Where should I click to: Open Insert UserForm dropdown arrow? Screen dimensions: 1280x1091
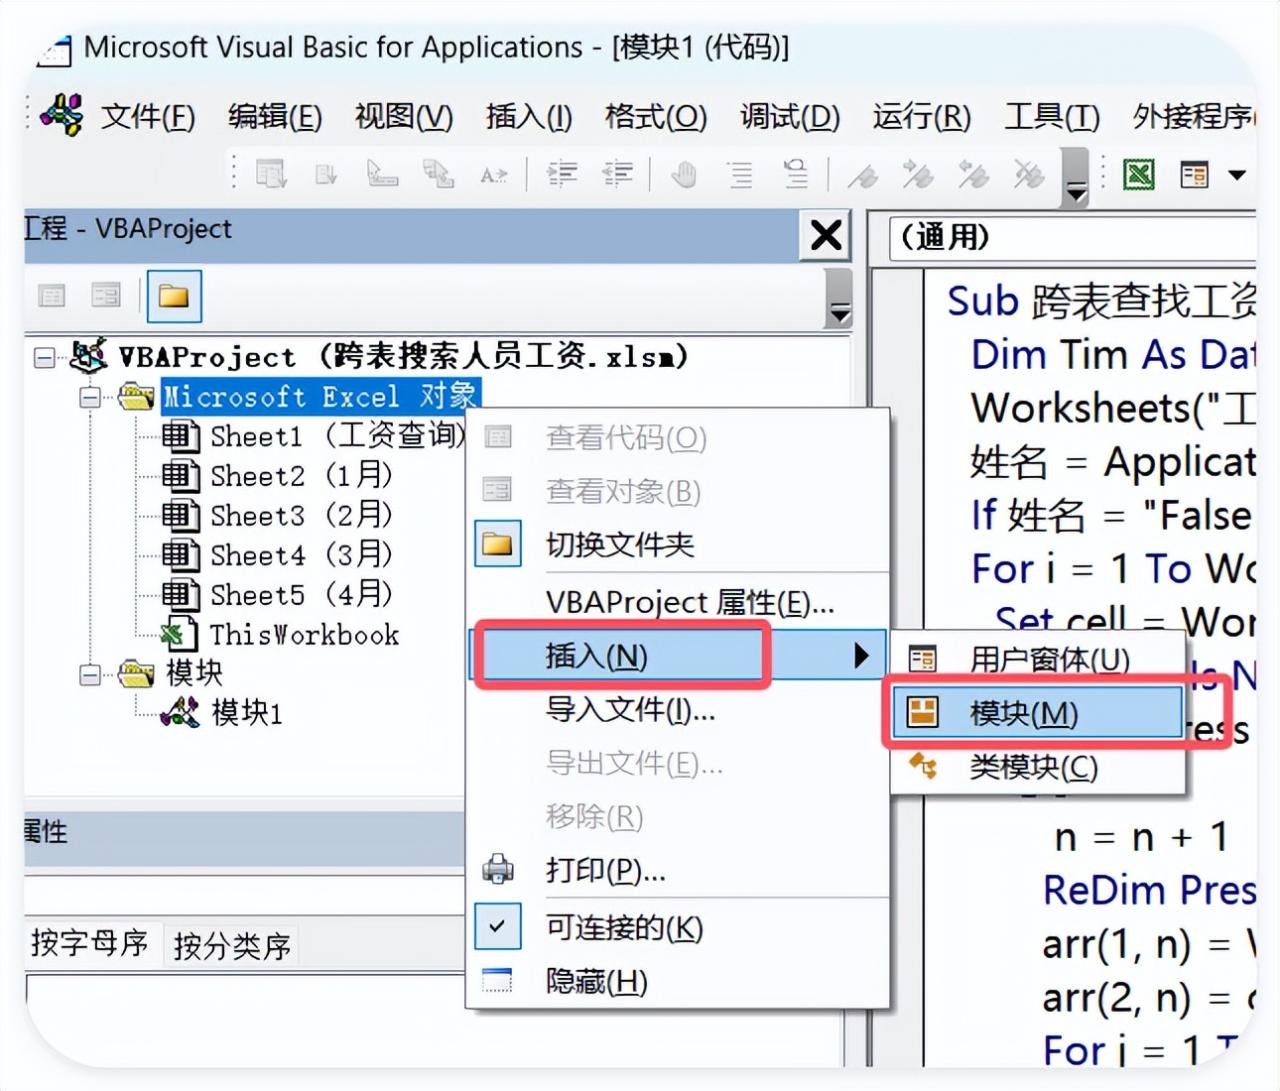tap(1237, 175)
